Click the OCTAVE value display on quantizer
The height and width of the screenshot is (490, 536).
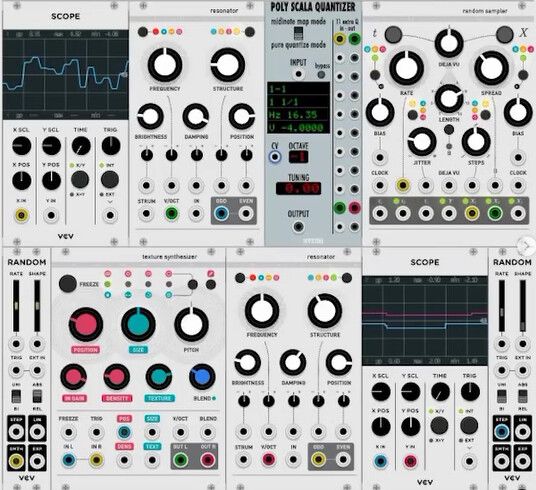pyautogui.click(x=298, y=157)
